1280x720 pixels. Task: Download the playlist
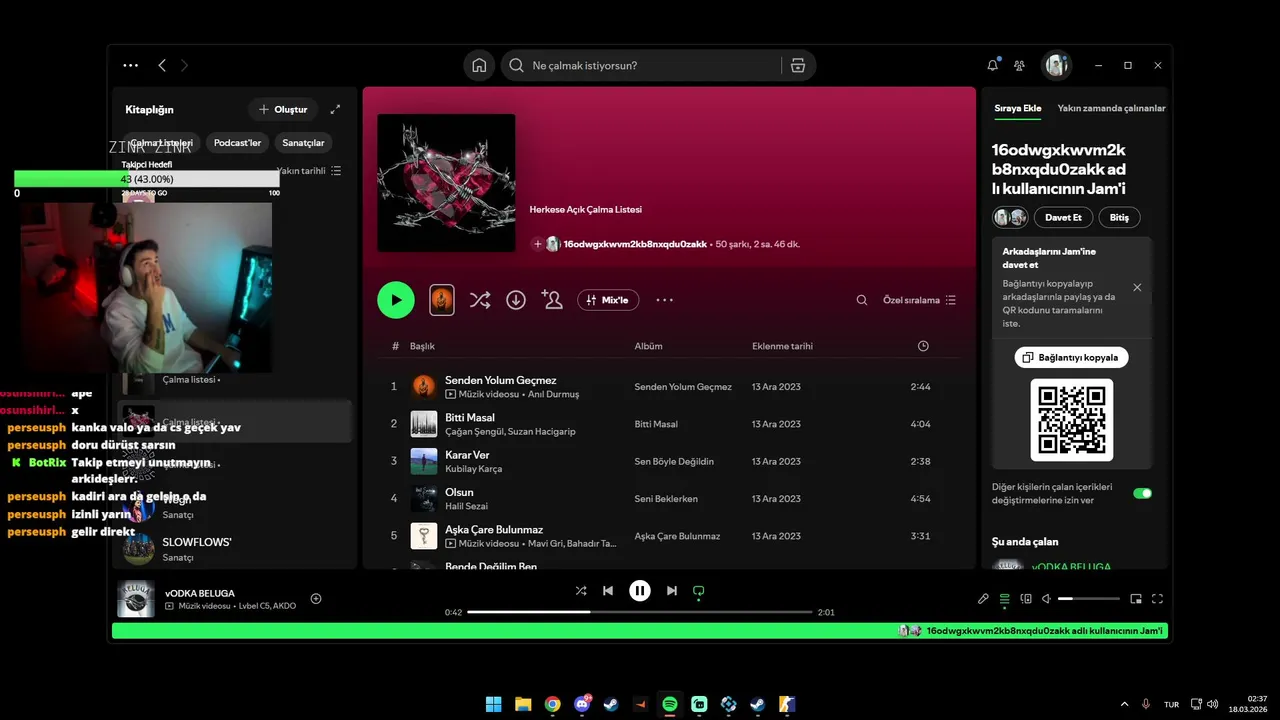516,300
